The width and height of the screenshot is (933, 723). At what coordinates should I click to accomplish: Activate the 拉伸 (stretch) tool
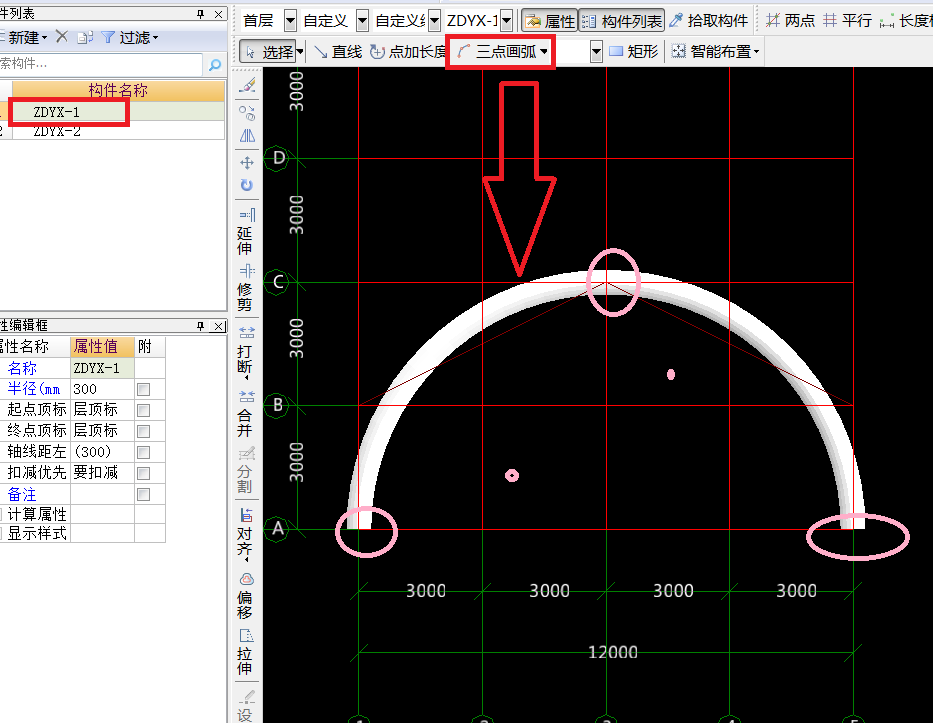tap(245, 652)
